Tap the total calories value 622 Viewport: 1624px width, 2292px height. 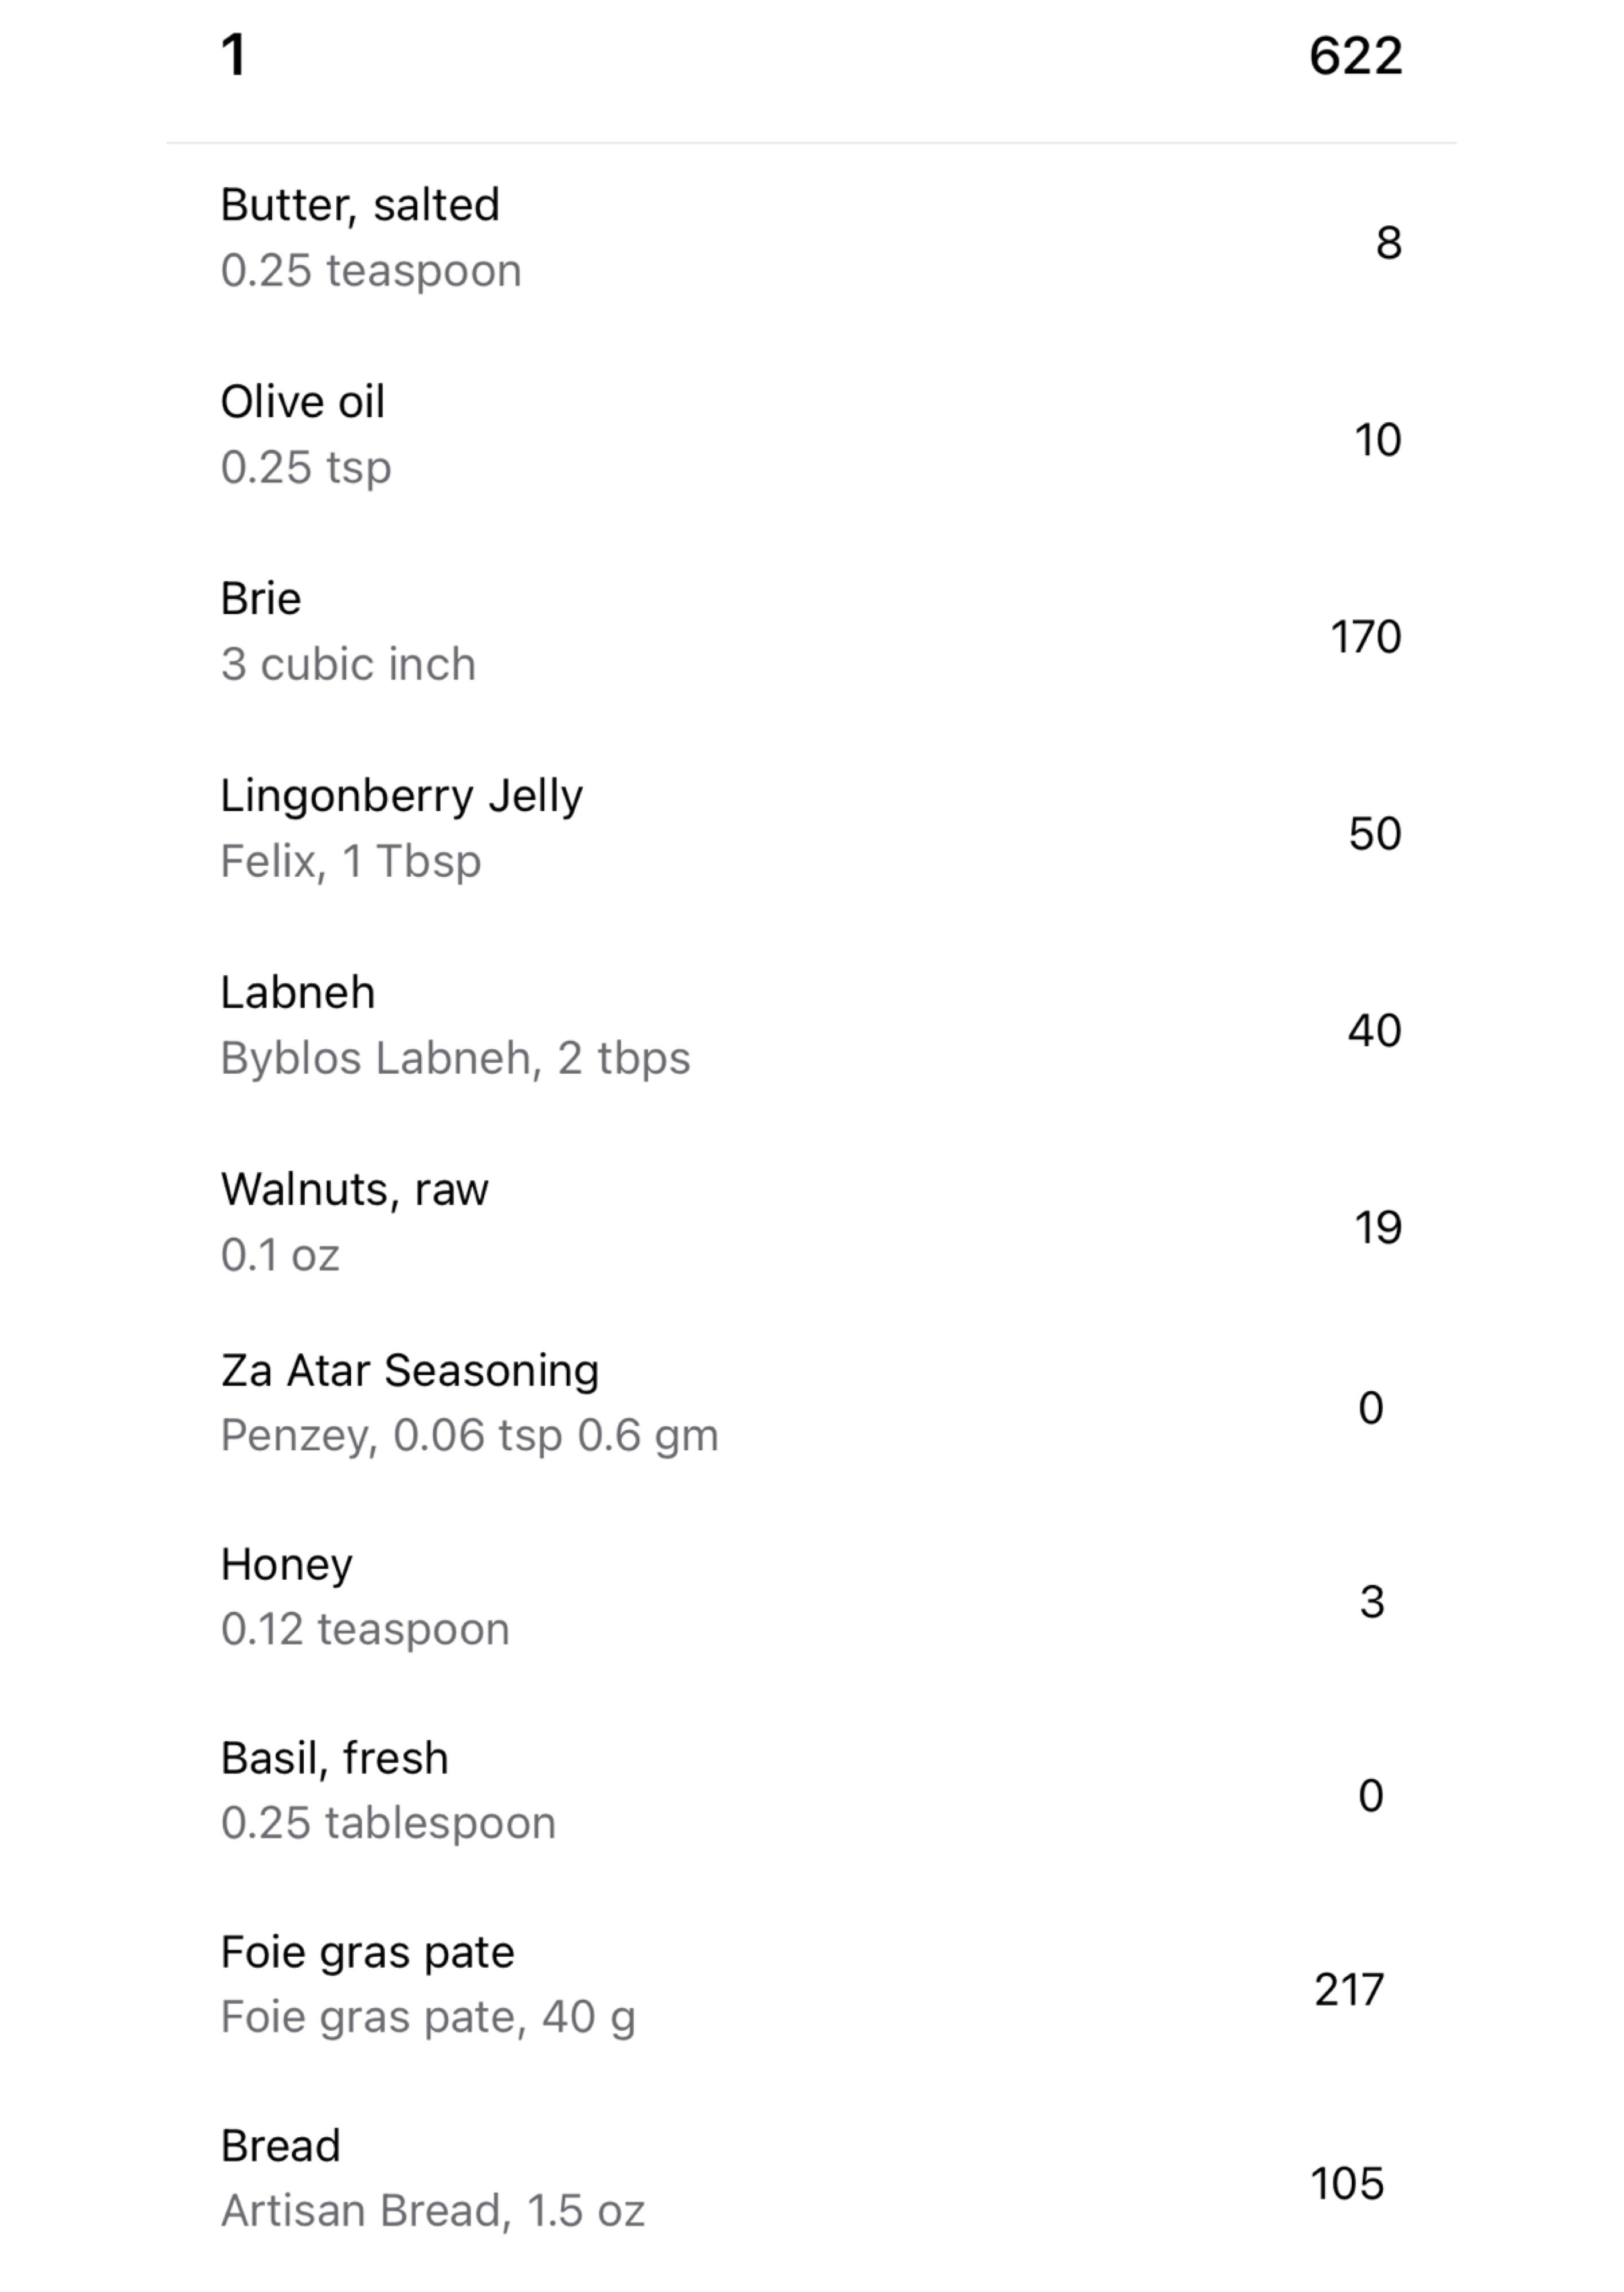[x=1355, y=56]
